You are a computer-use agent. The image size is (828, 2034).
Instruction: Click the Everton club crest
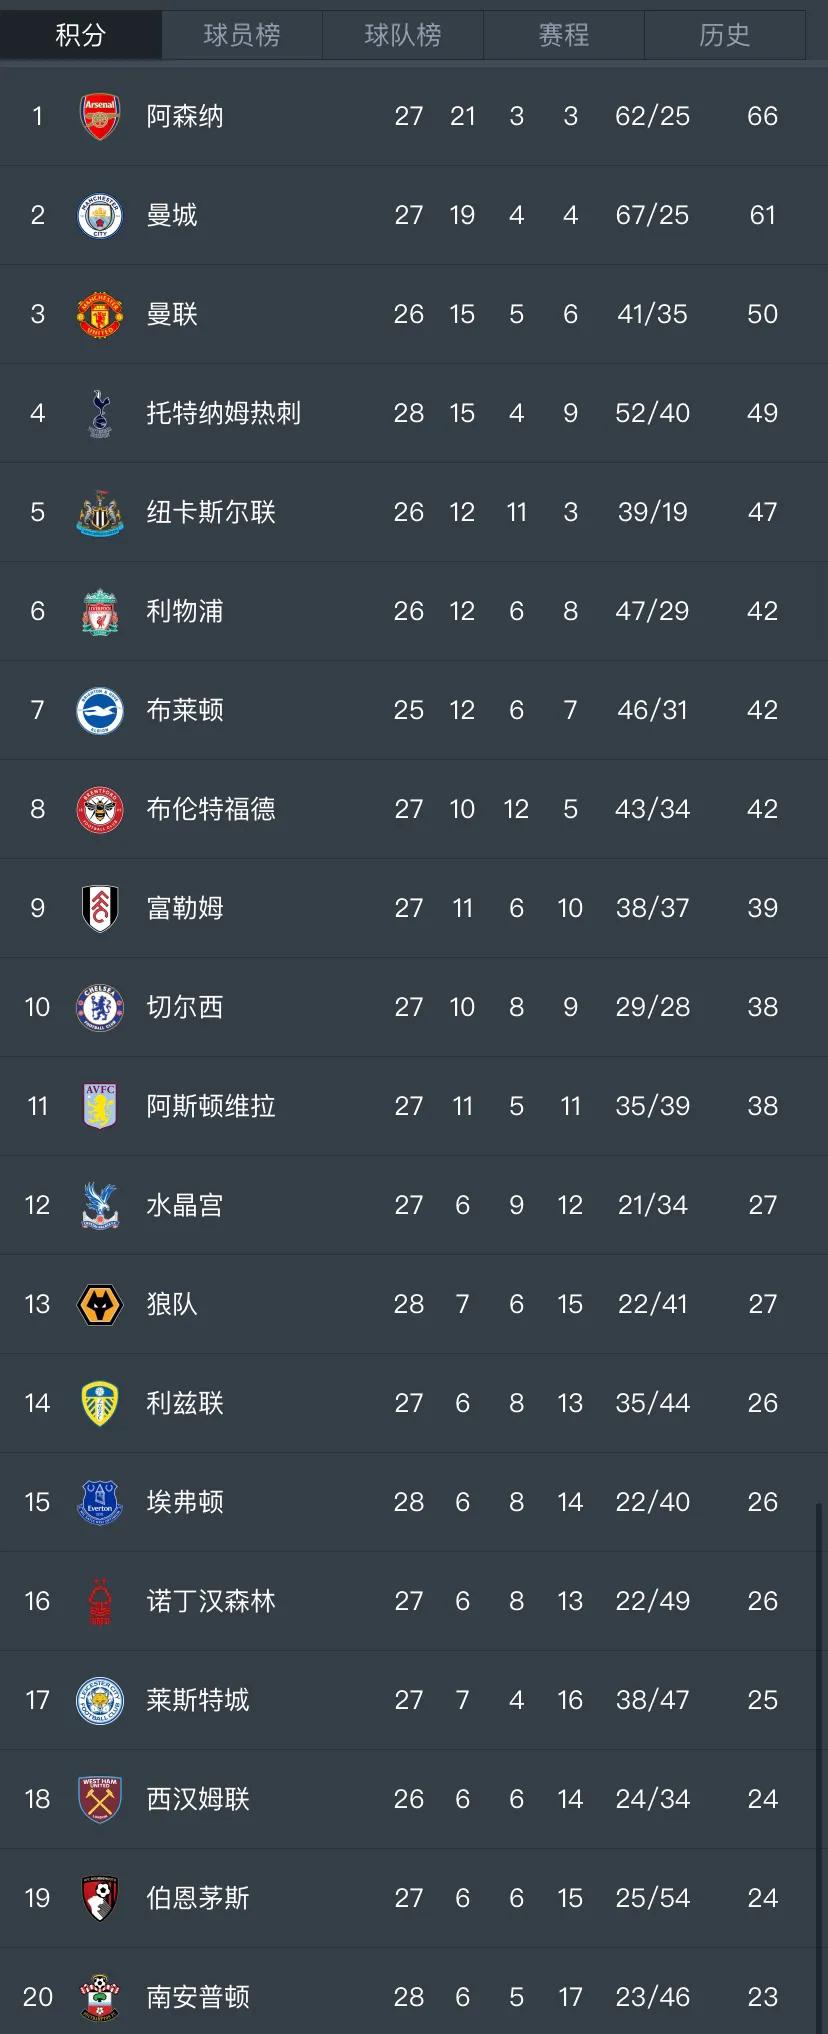tap(100, 1502)
